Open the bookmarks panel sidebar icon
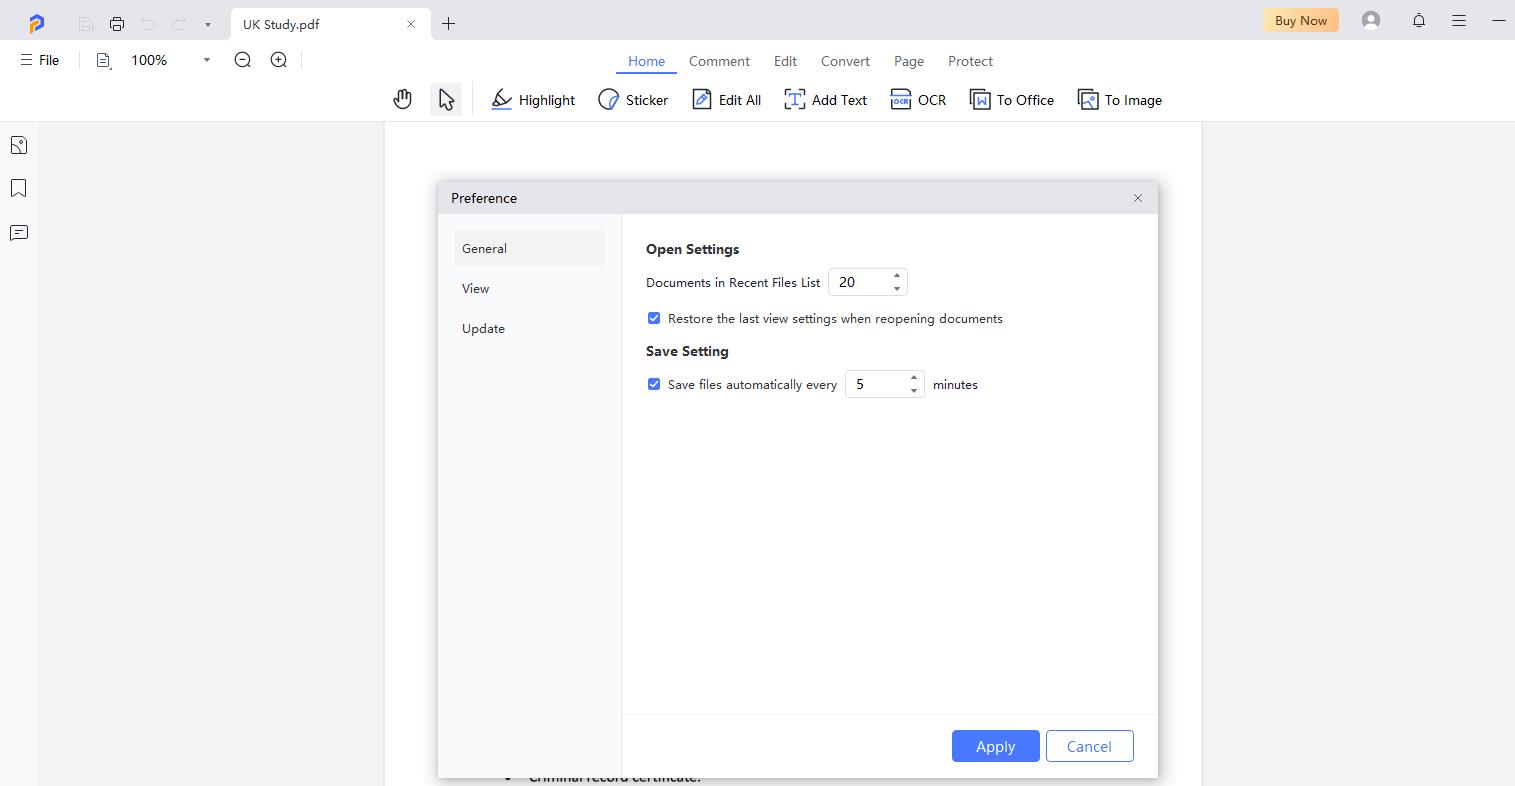 click(19, 188)
